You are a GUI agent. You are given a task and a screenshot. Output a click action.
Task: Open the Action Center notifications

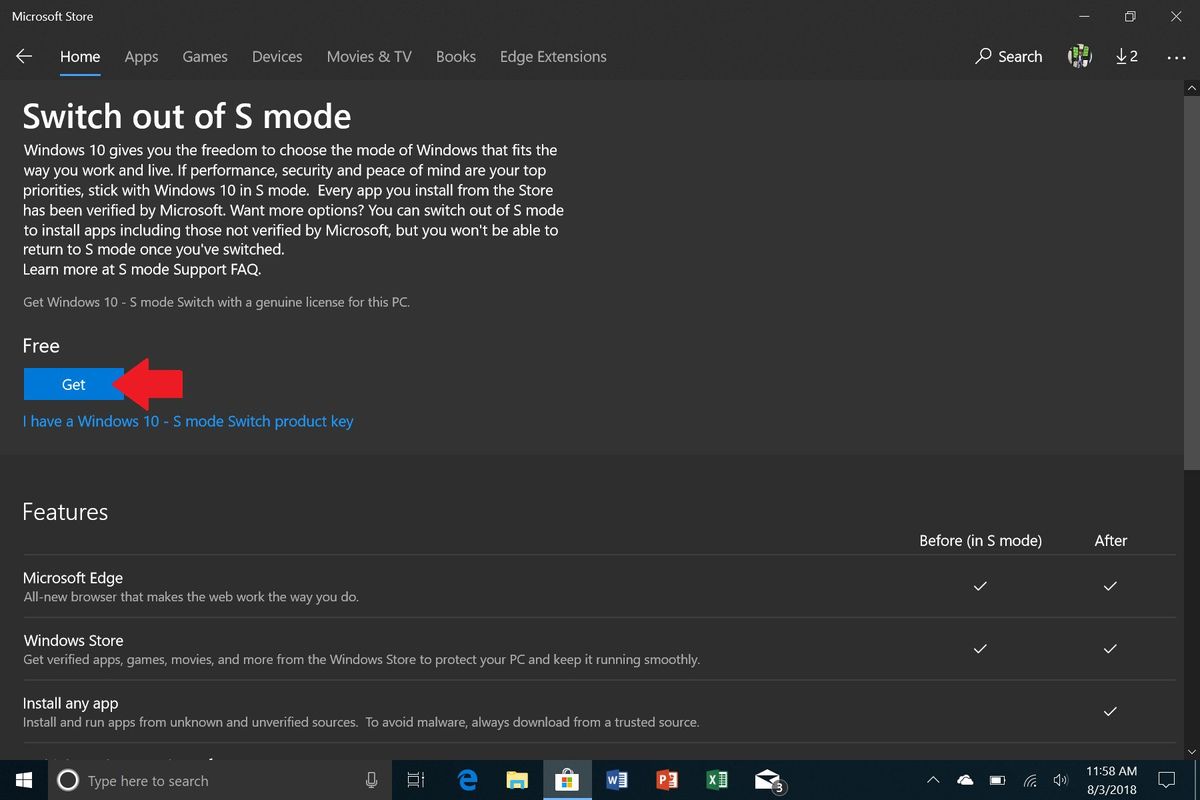click(1167, 780)
